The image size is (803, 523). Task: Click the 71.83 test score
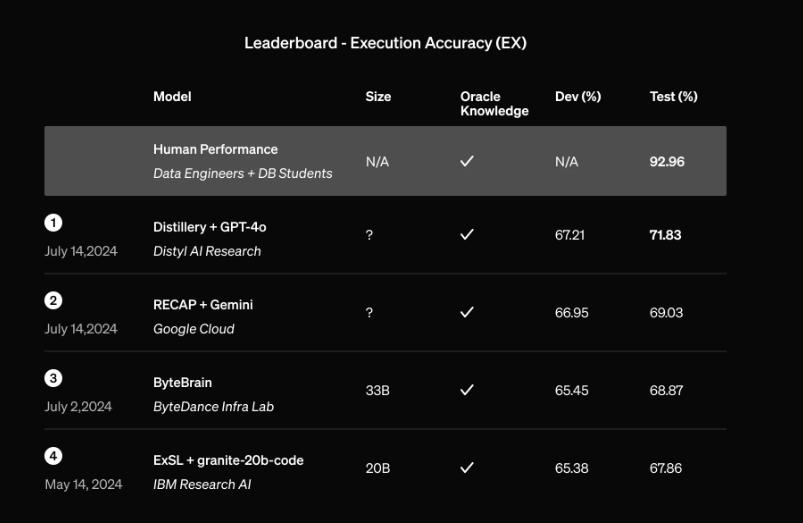pyautogui.click(x=665, y=235)
